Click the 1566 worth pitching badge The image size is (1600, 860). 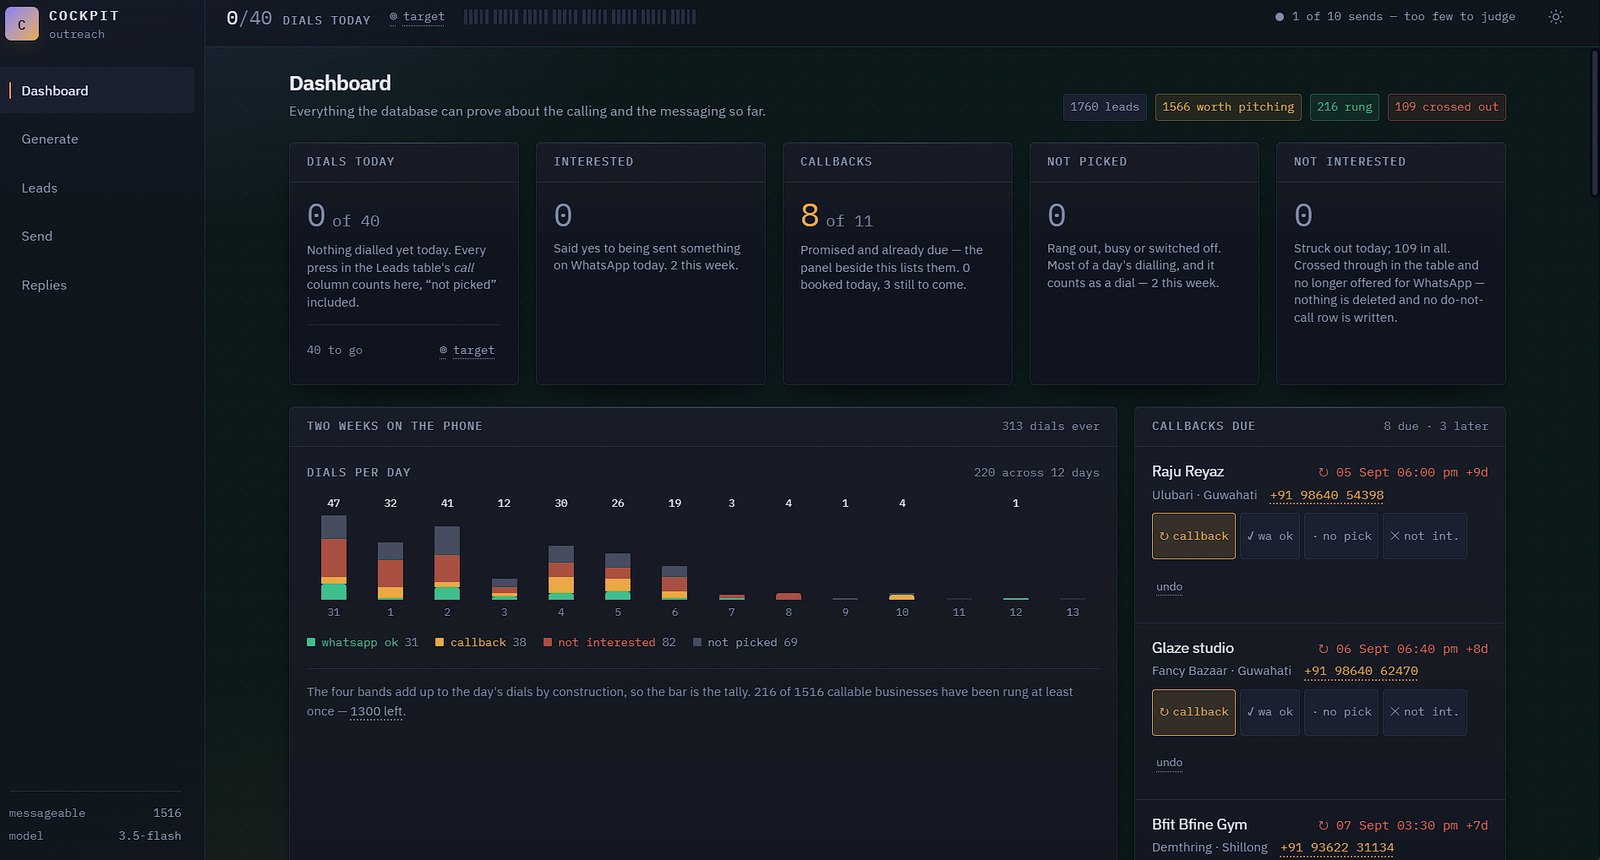pos(1228,107)
